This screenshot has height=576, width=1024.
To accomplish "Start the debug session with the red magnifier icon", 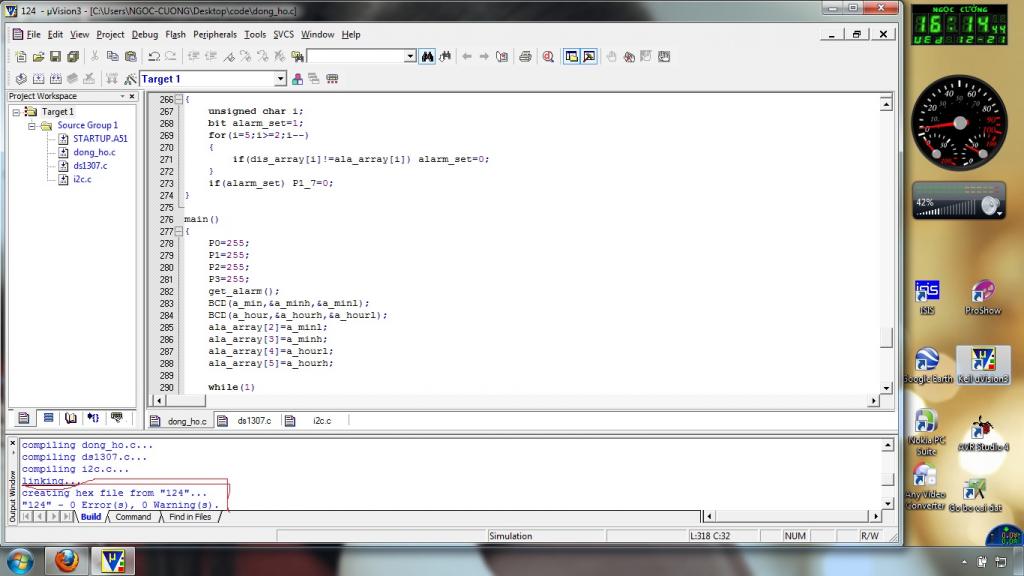I will coord(548,57).
